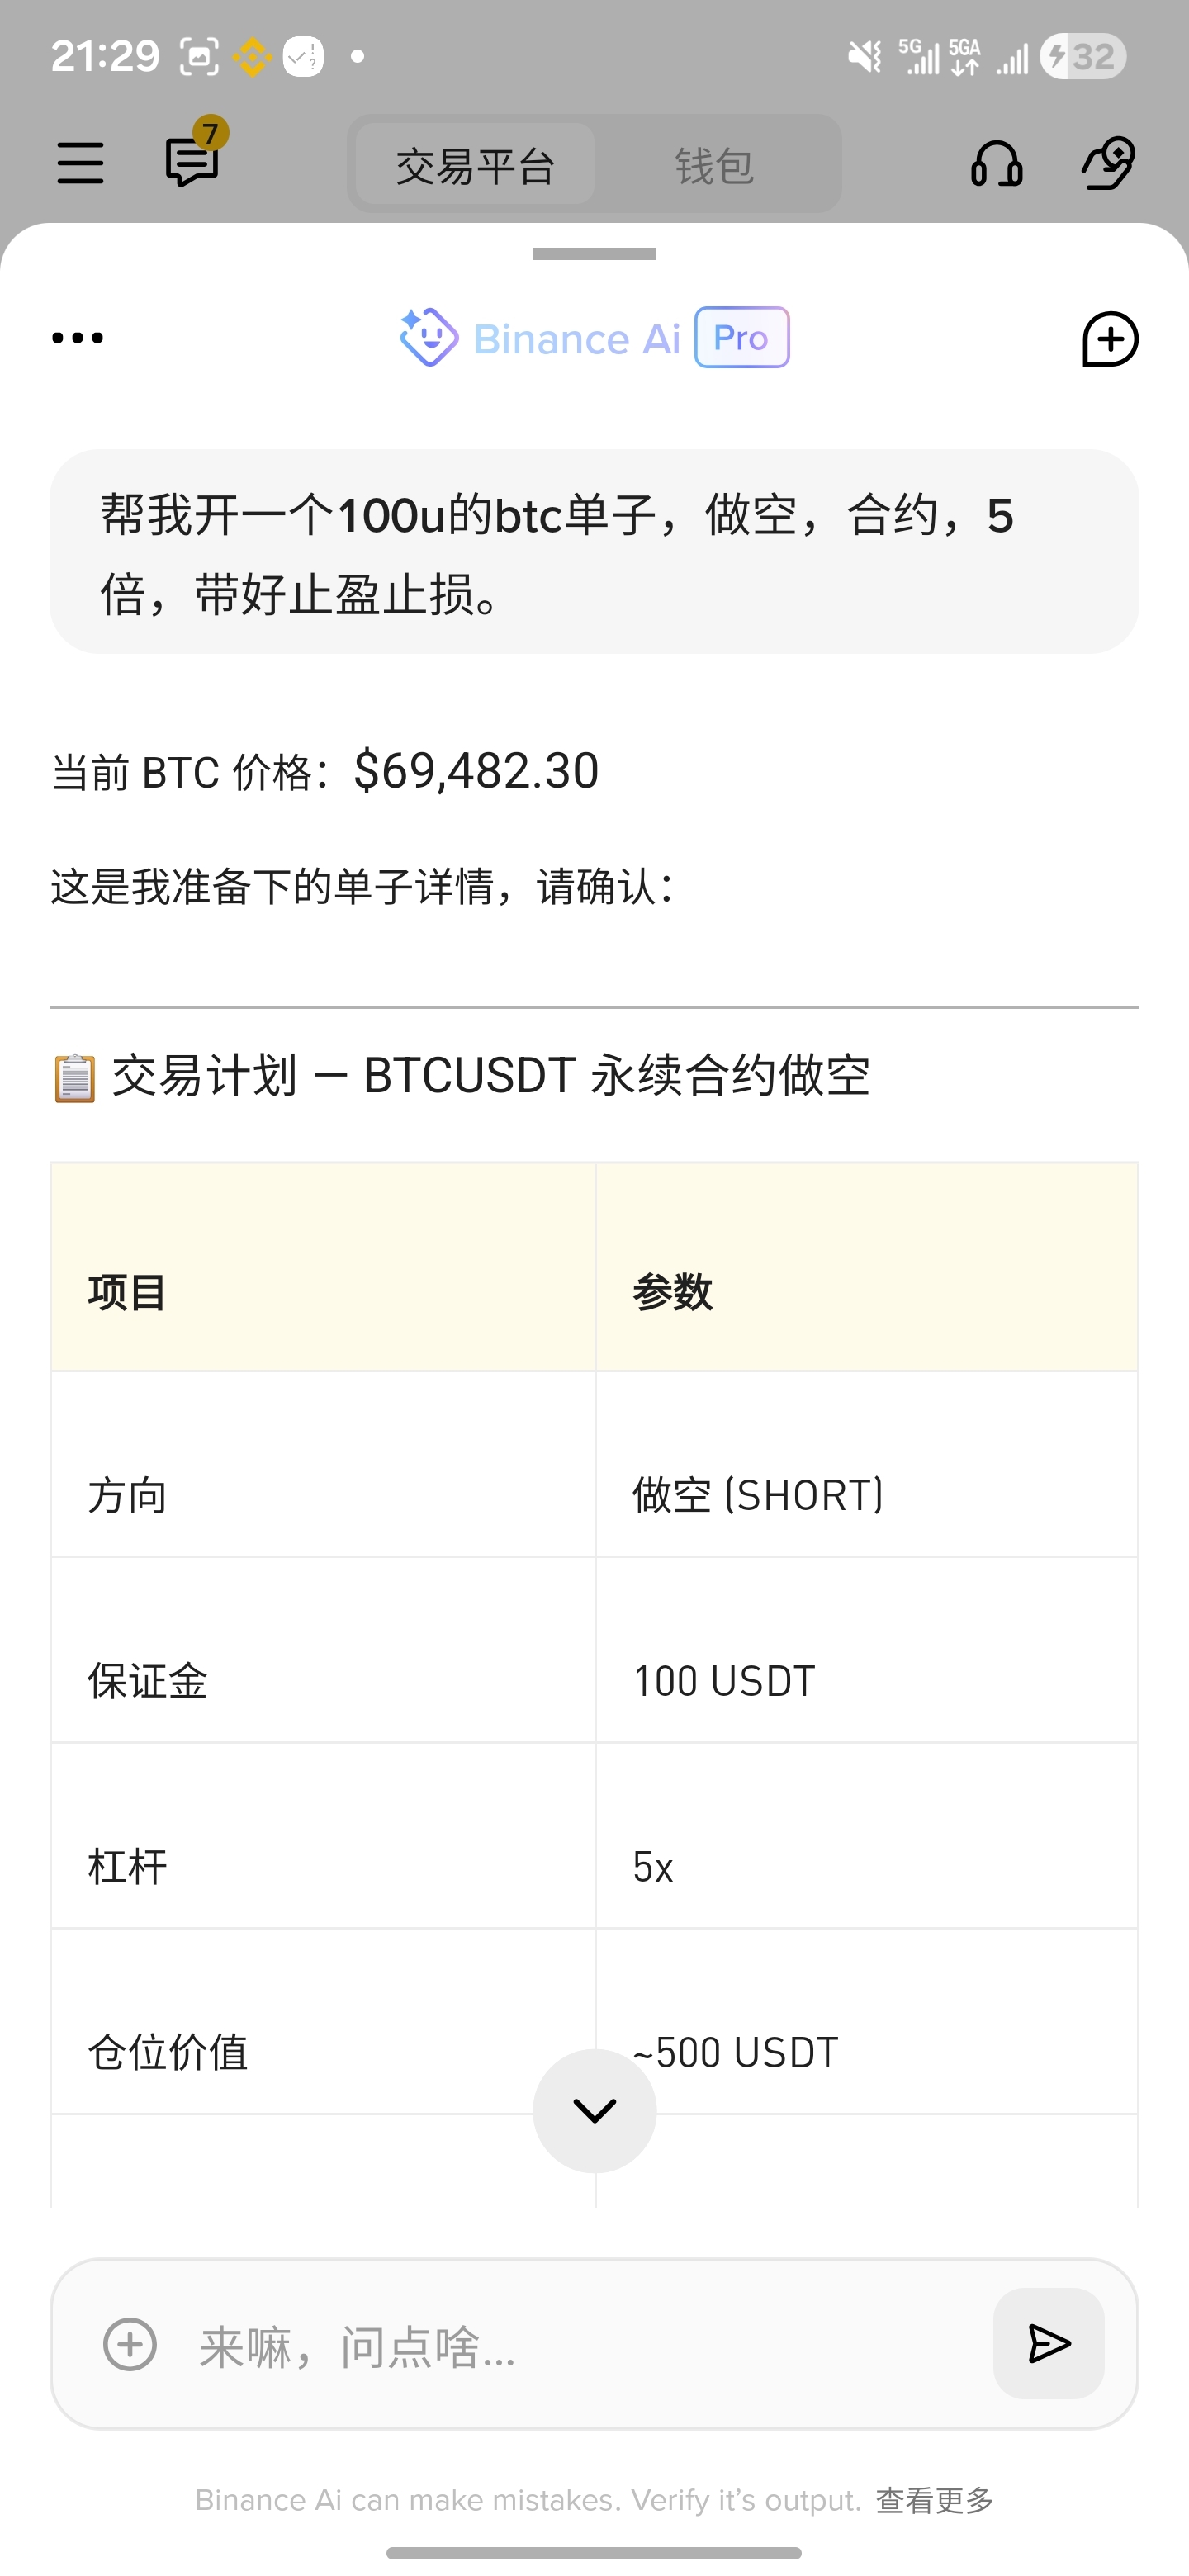Tap the user message bubble about 100u btc

click(x=594, y=552)
